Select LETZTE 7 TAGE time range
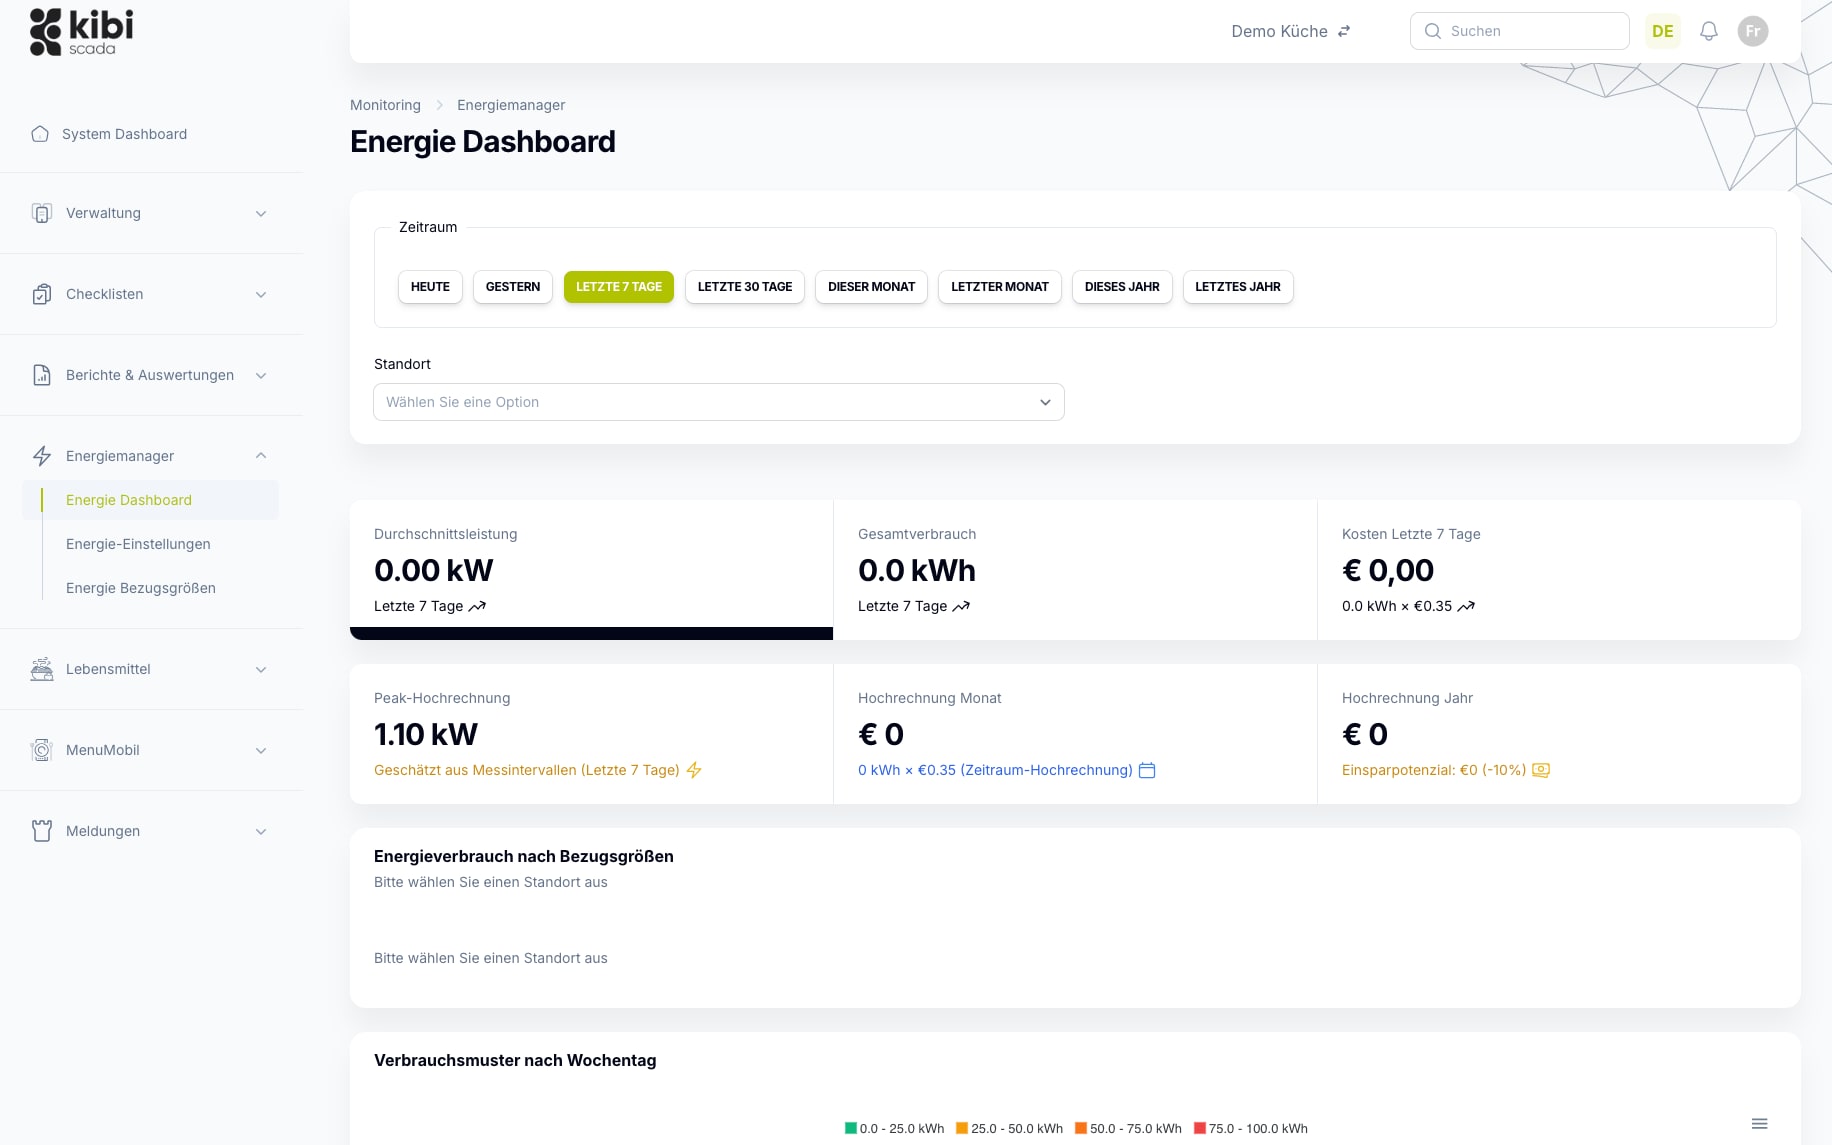The height and width of the screenshot is (1145, 1832). [x=619, y=287]
